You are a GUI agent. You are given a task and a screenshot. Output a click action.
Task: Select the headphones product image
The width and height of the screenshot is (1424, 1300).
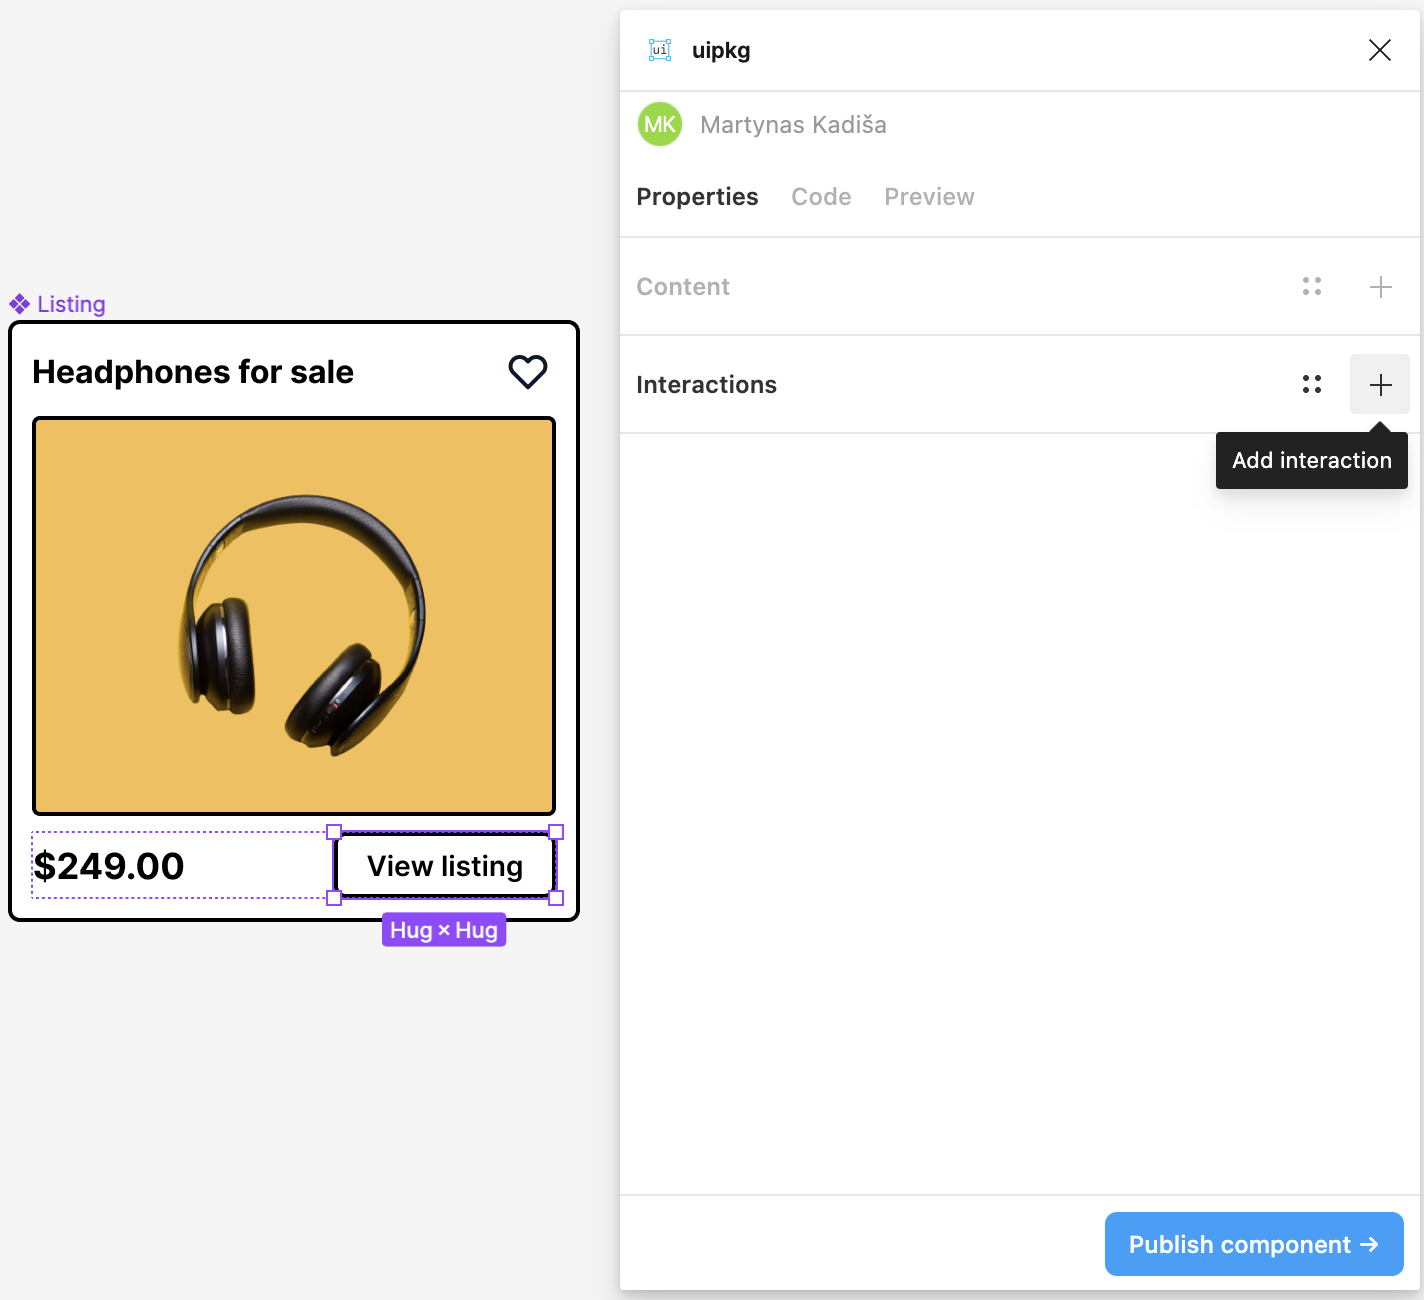pyautogui.click(x=294, y=616)
